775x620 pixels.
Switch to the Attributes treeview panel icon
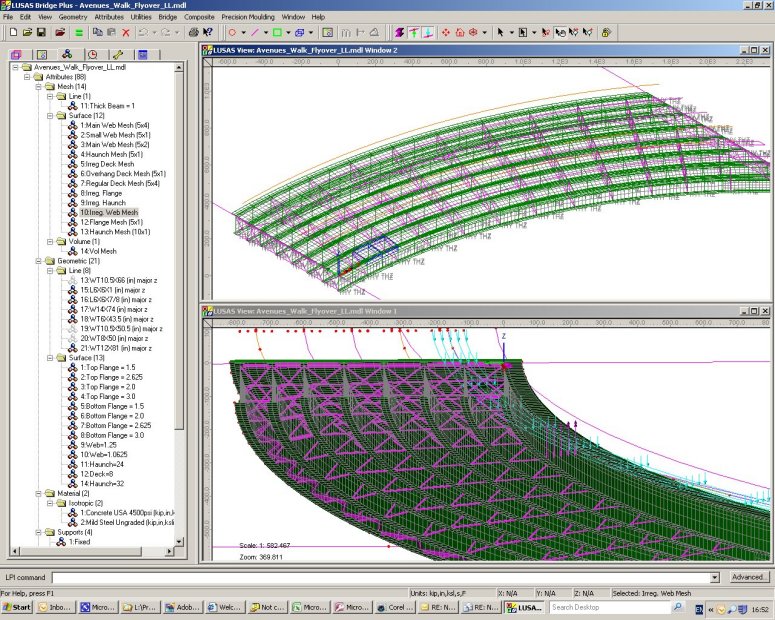(x=66, y=54)
